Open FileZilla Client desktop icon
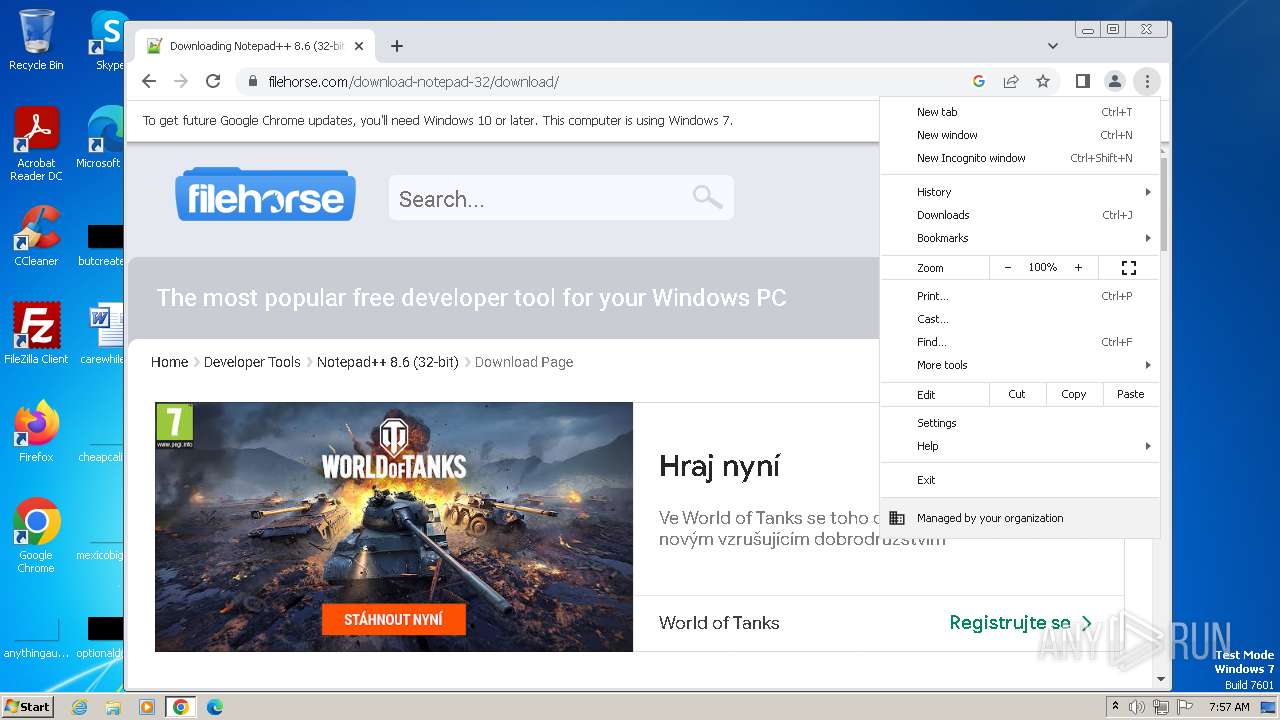The image size is (1280, 720). (36, 334)
